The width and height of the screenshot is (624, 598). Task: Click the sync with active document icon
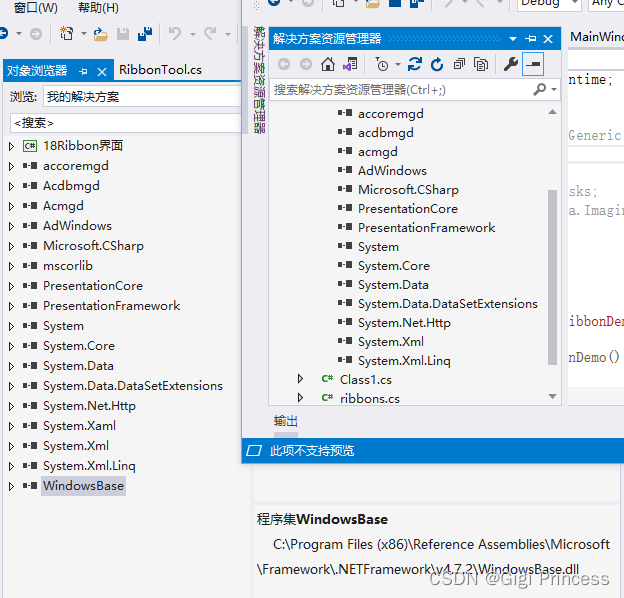click(x=415, y=64)
